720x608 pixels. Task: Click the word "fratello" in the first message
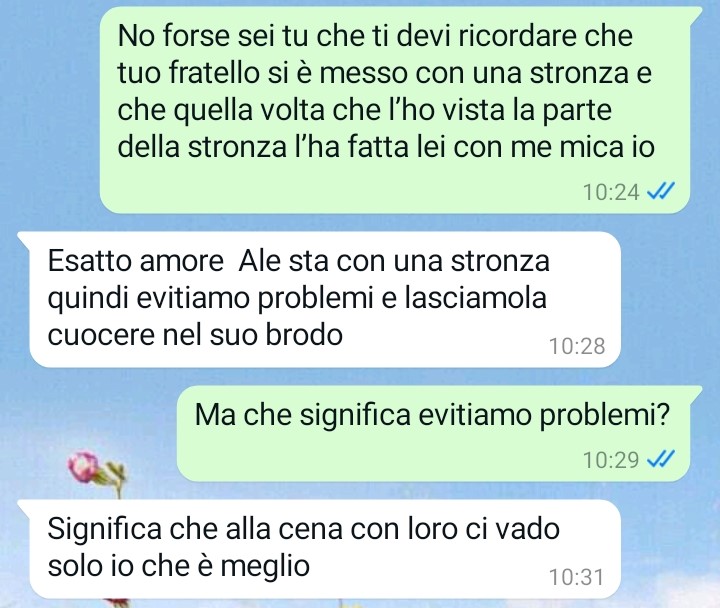(215, 73)
